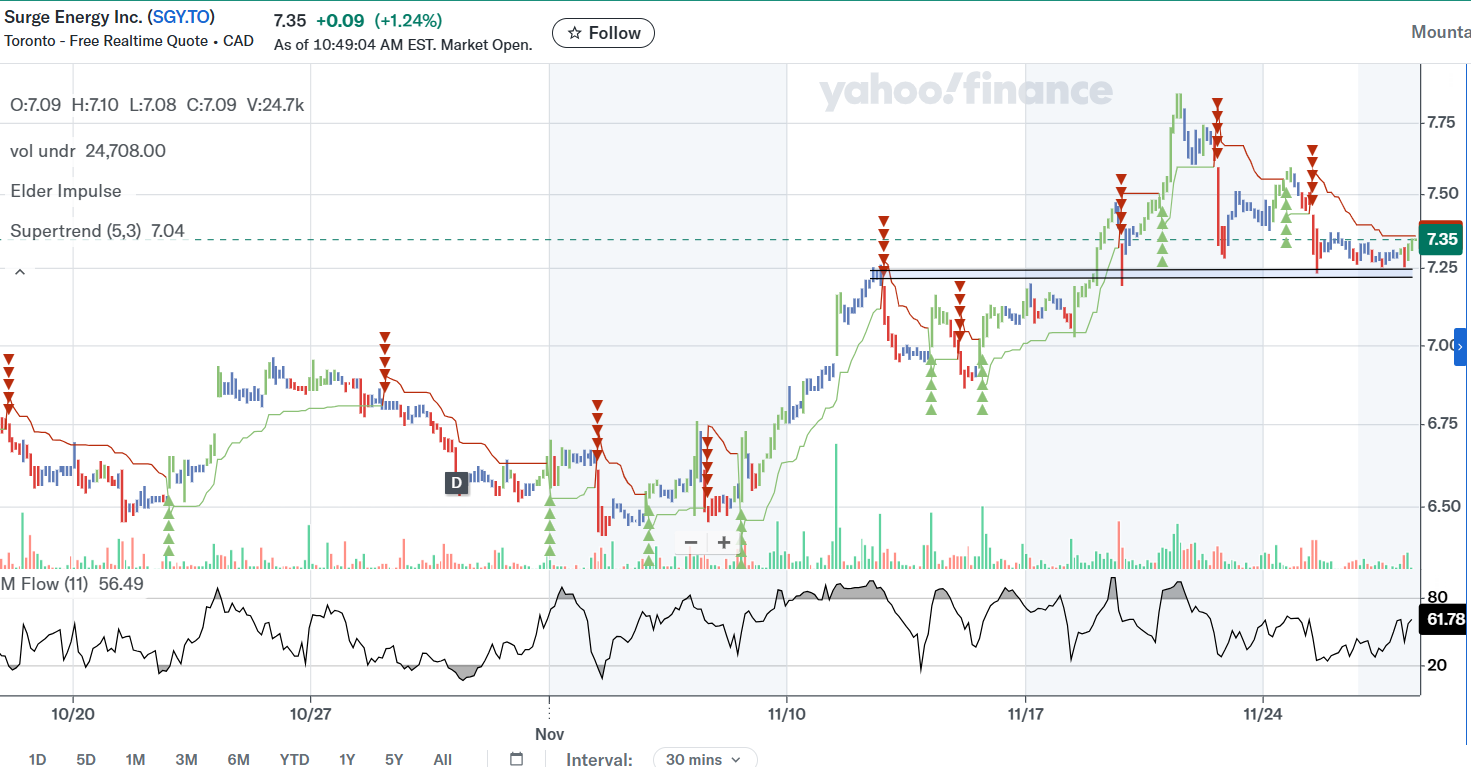Image resolution: width=1471 pixels, height=767 pixels.
Task: Zoom in using the plus icon
Action: (723, 541)
